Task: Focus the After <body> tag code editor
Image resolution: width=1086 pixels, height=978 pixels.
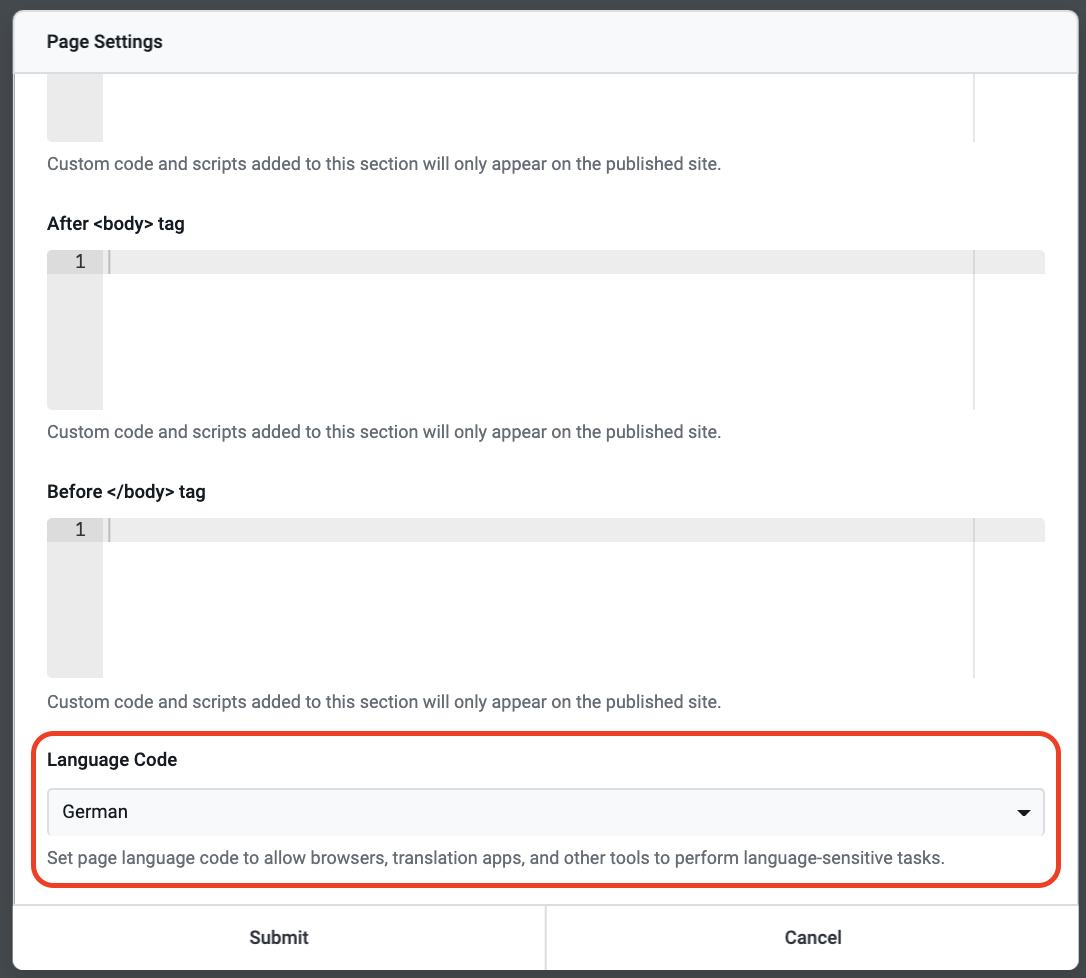Action: [546, 330]
